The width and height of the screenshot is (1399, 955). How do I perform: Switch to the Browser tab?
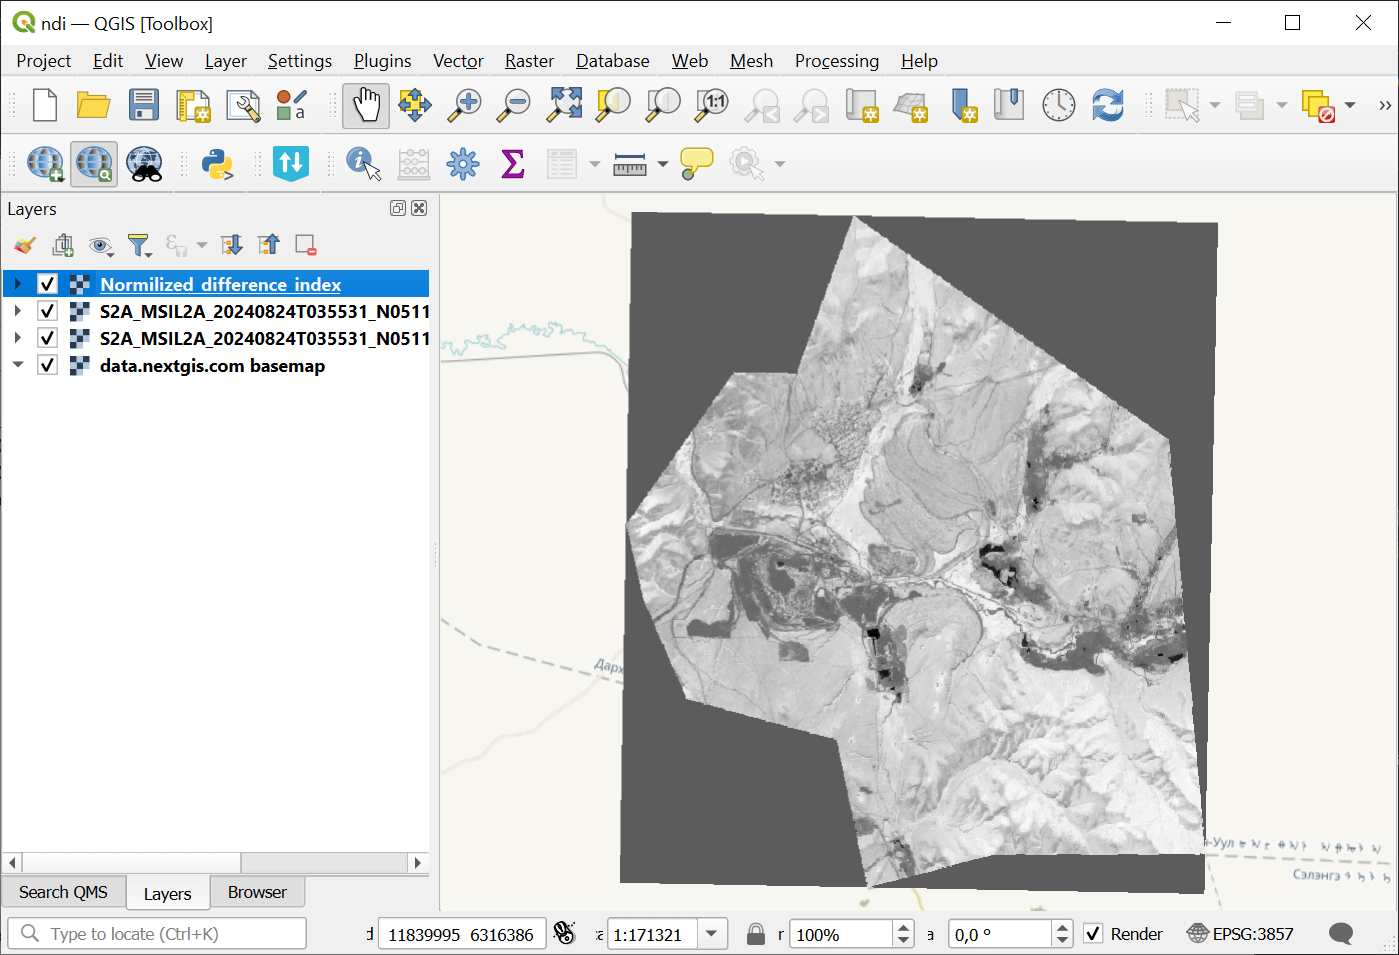(257, 892)
